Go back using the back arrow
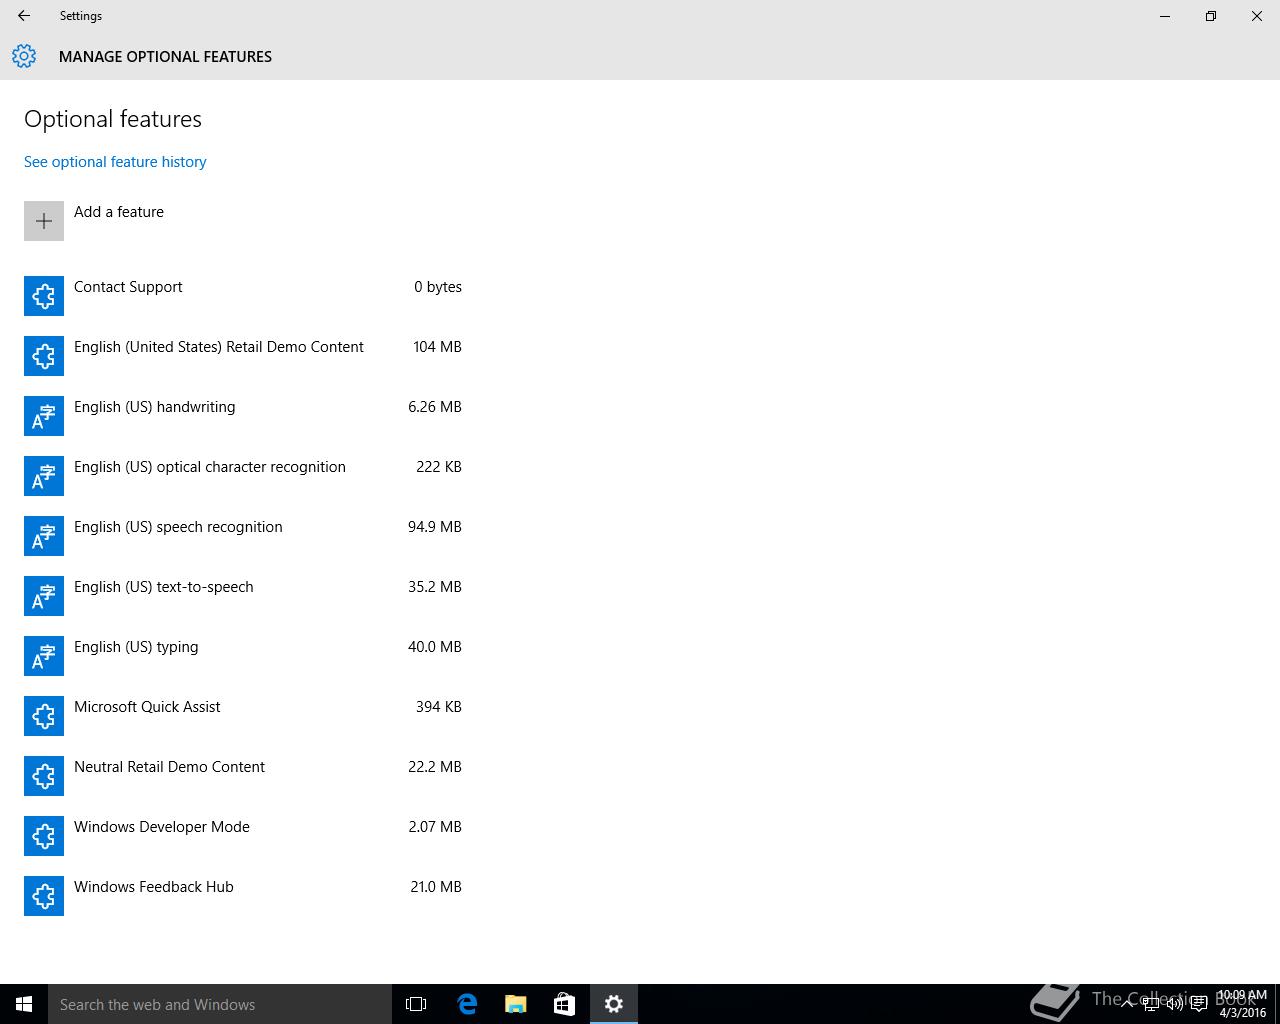Viewport: 1280px width, 1024px height. [24, 16]
